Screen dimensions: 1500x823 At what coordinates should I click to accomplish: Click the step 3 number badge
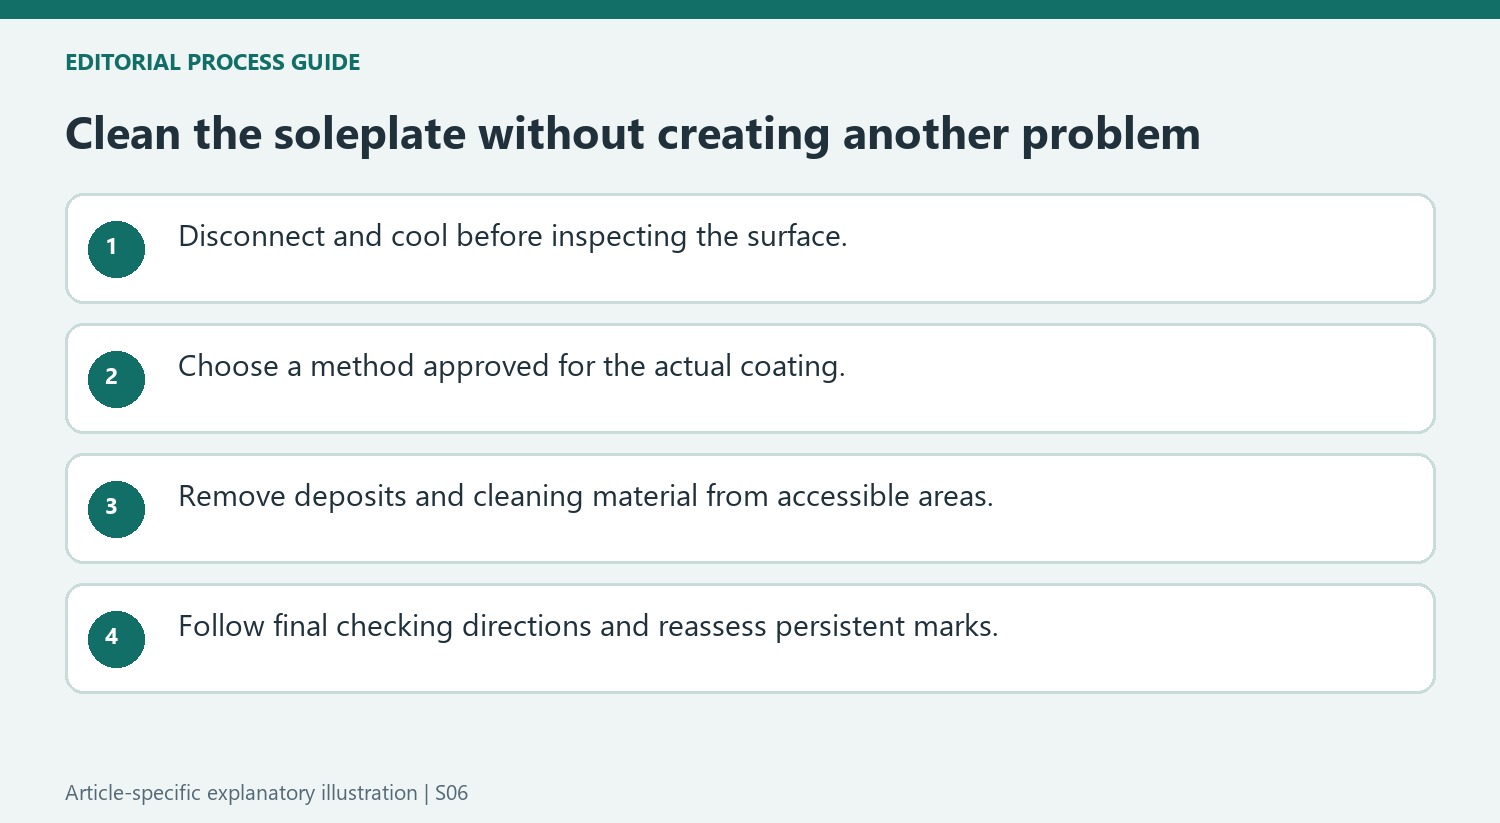point(116,509)
